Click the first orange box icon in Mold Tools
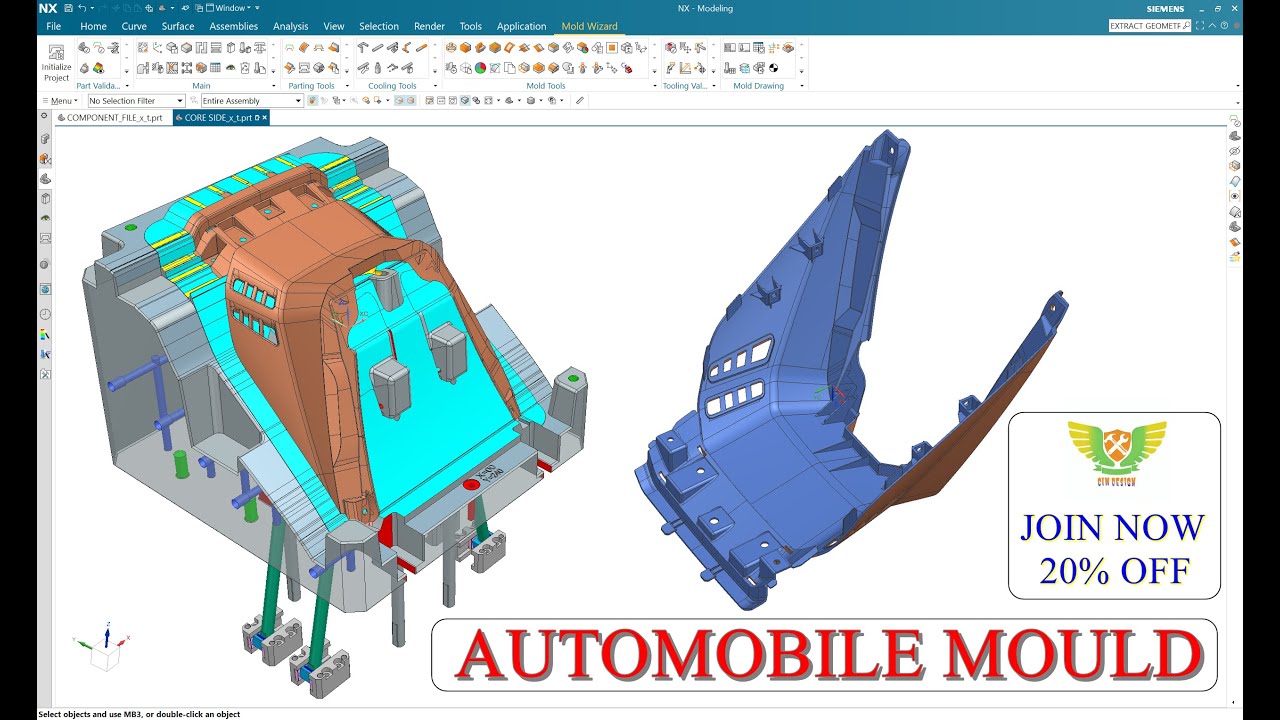The height and width of the screenshot is (720, 1280). 466,48
